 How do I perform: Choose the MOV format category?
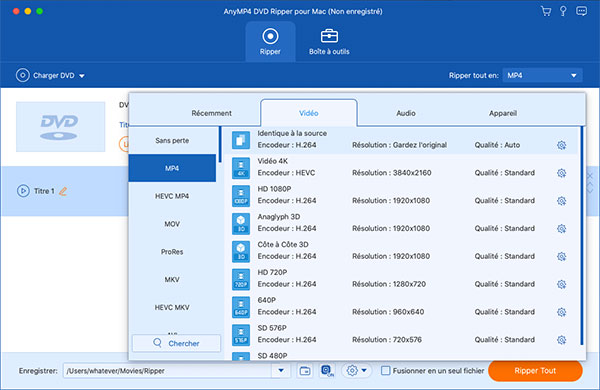(172, 224)
